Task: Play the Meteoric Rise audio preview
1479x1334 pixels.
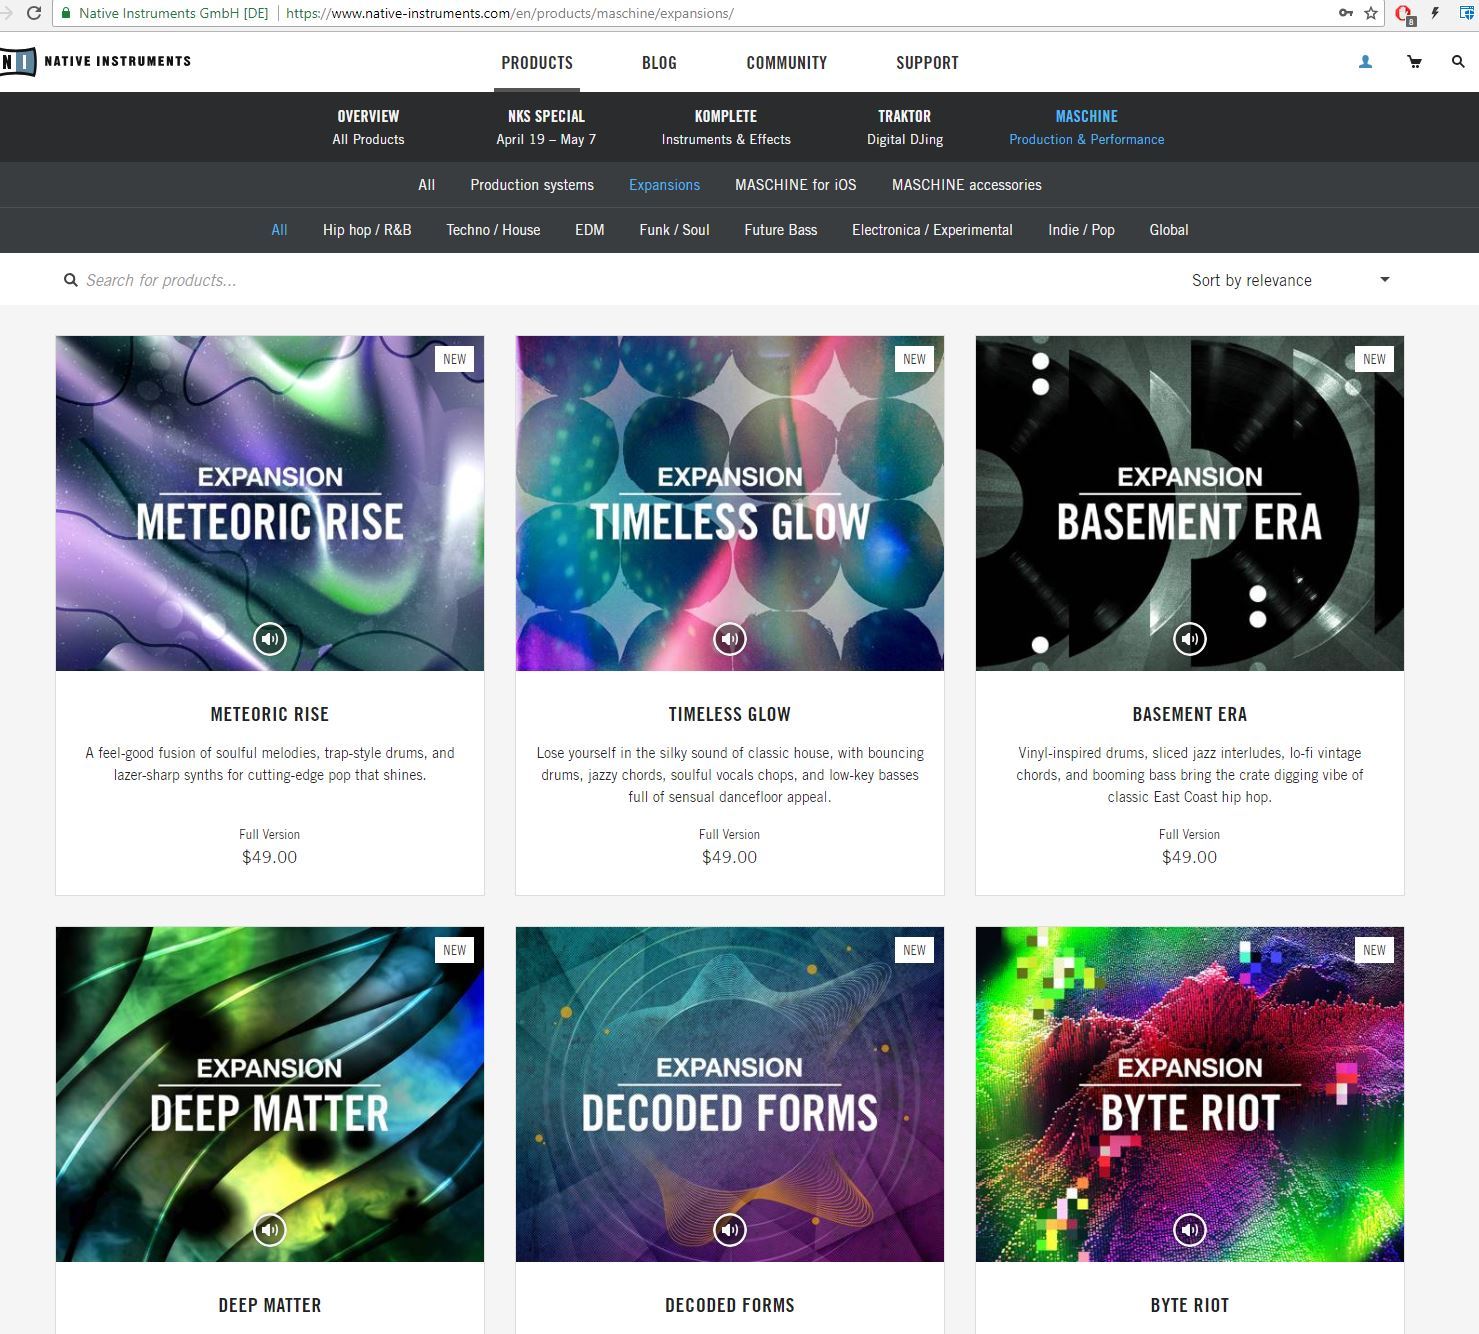Action: pos(269,638)
